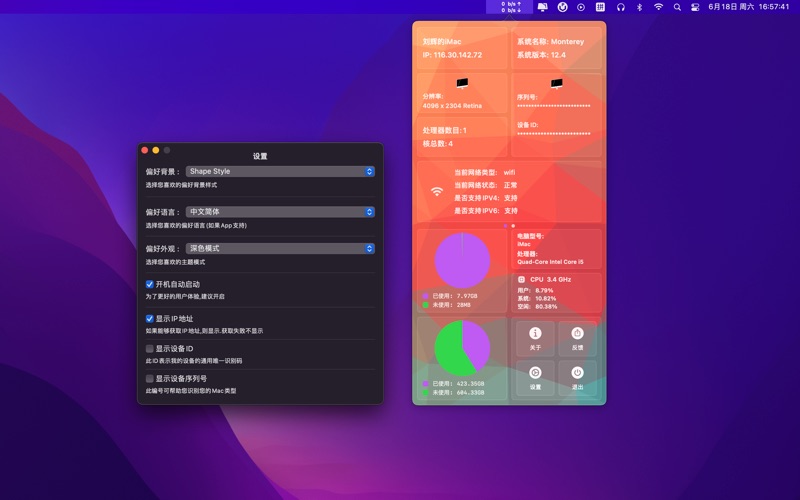Click the 用户: 8.79% CPU value
Viewport: 800px width, 500px height.
tap(535, 290)
